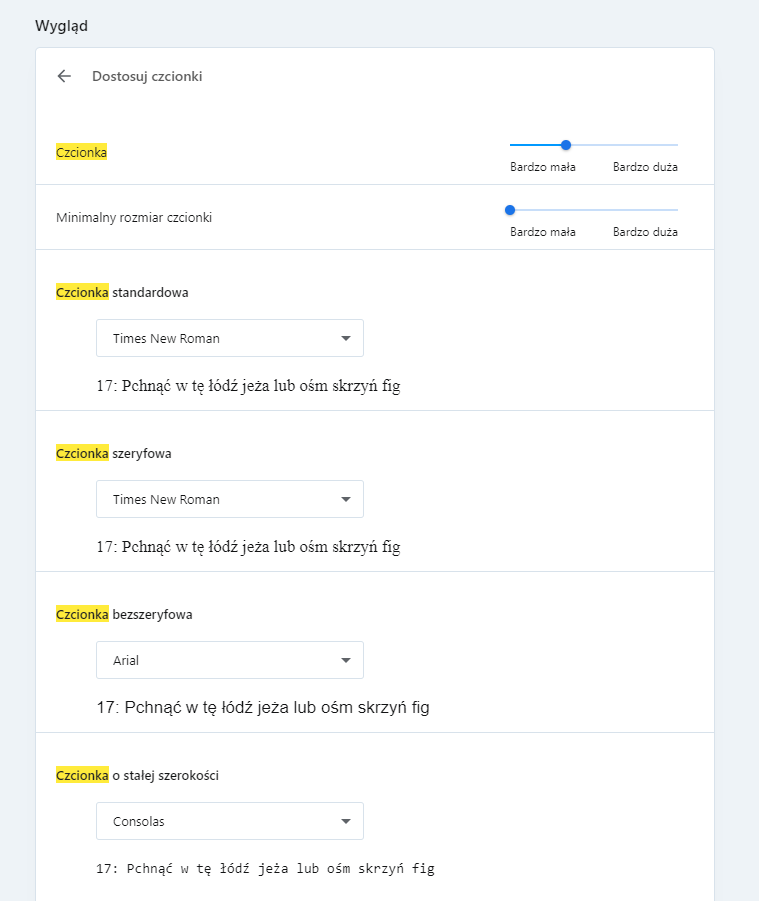Click the dropdown arrow next to Consolas
Viewport: 759px width, 901px height.
click(346, 821)
